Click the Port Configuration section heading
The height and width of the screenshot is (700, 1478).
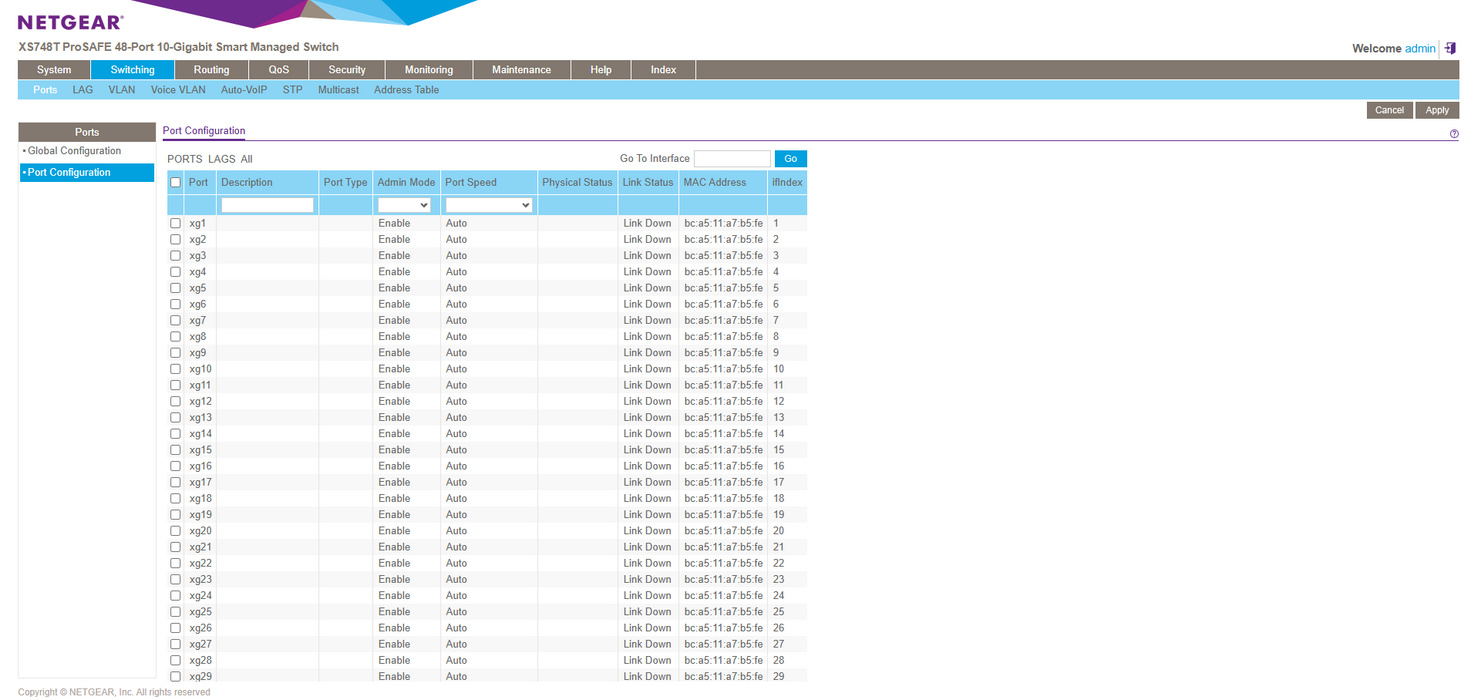[x=204, y=131]
